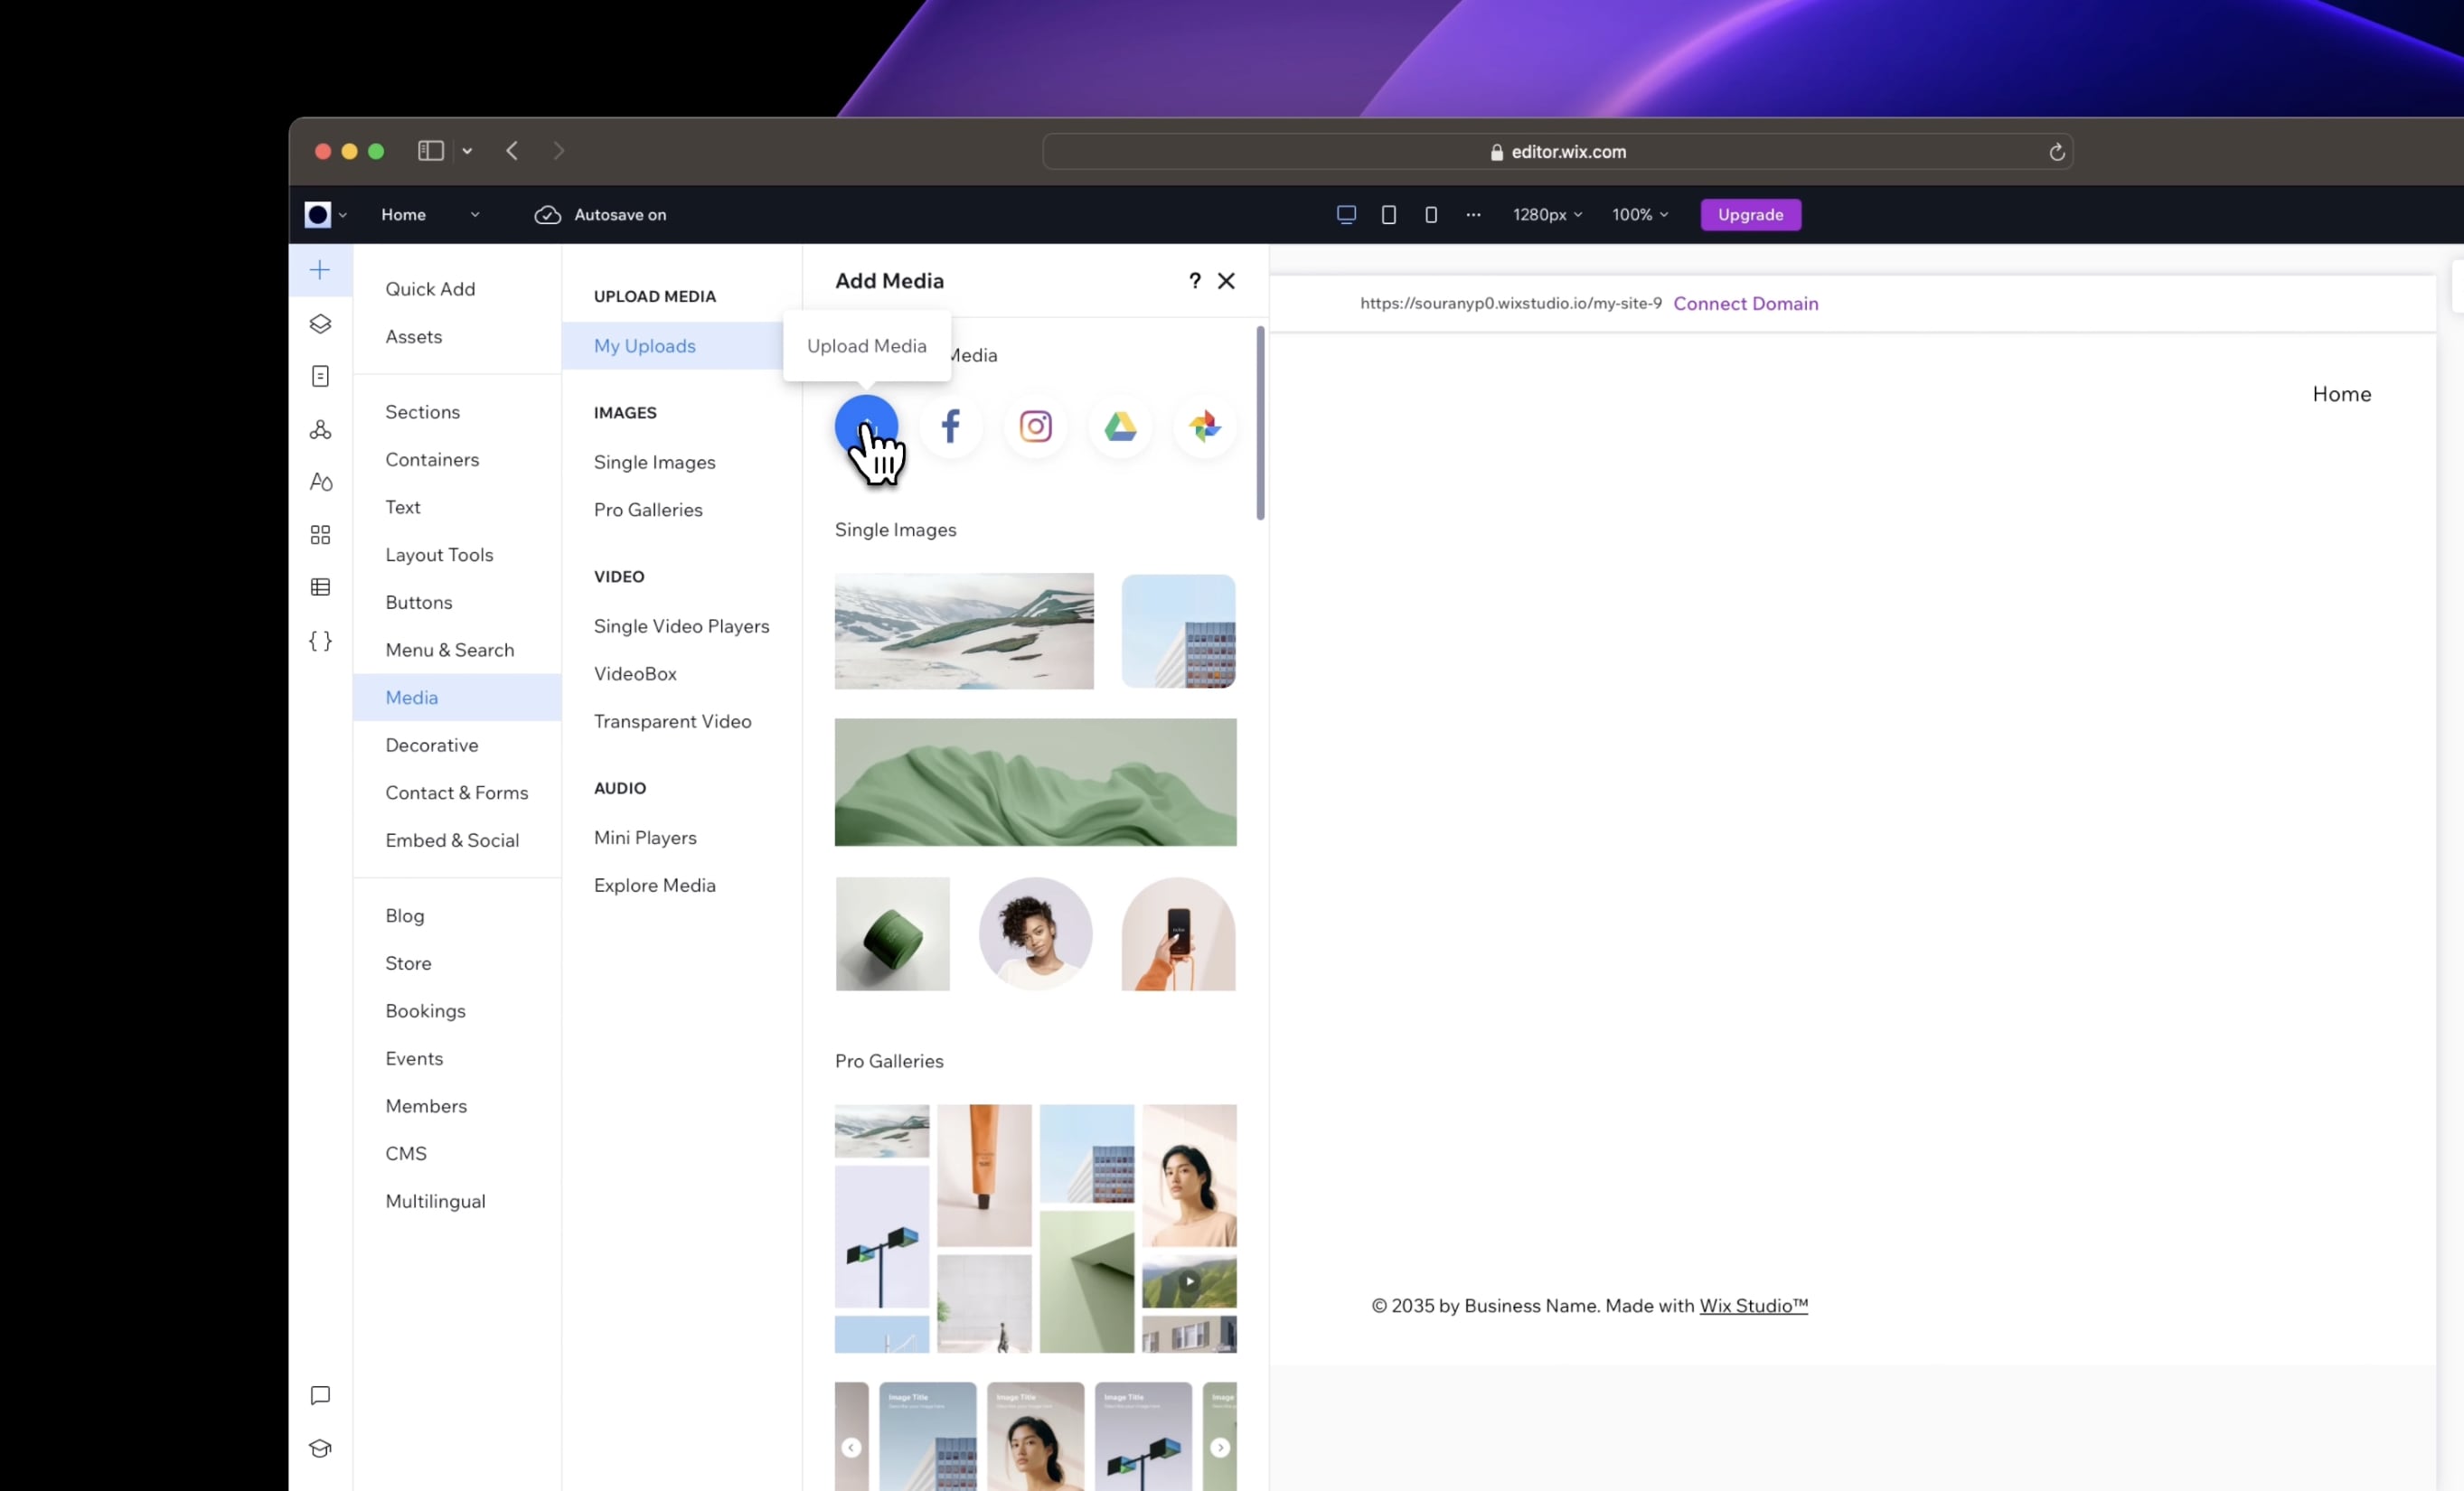Select Containers category
2464x1491 pixels.
click(x=432, y=460)
